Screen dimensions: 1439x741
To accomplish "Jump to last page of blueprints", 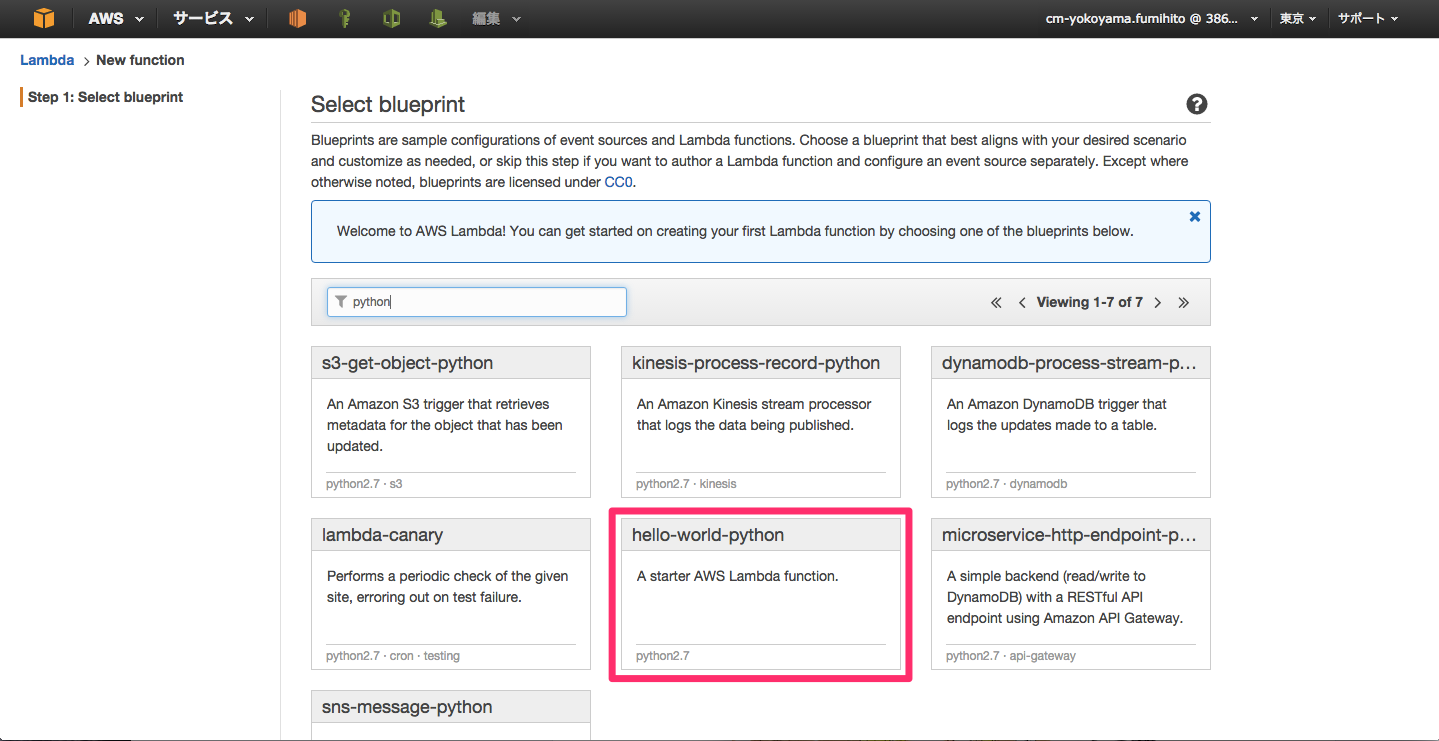I will [1184, 303].
